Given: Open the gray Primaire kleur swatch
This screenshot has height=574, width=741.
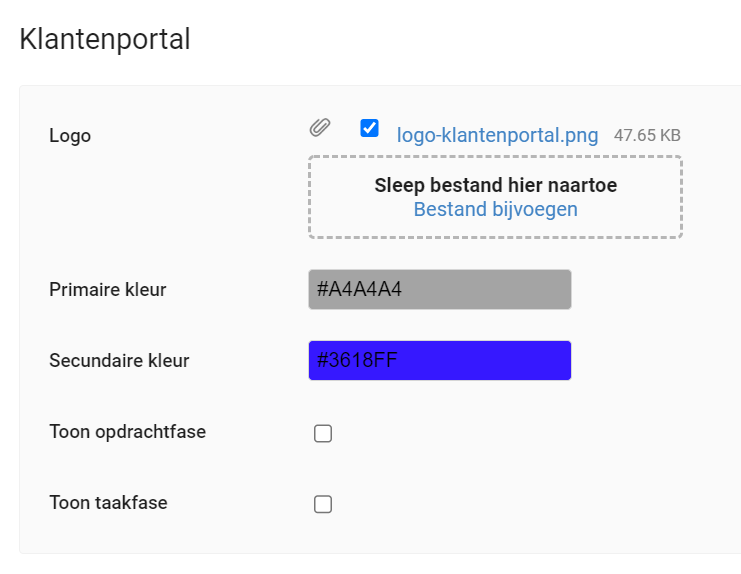Looking at the screenshot, I should (439, 290).
